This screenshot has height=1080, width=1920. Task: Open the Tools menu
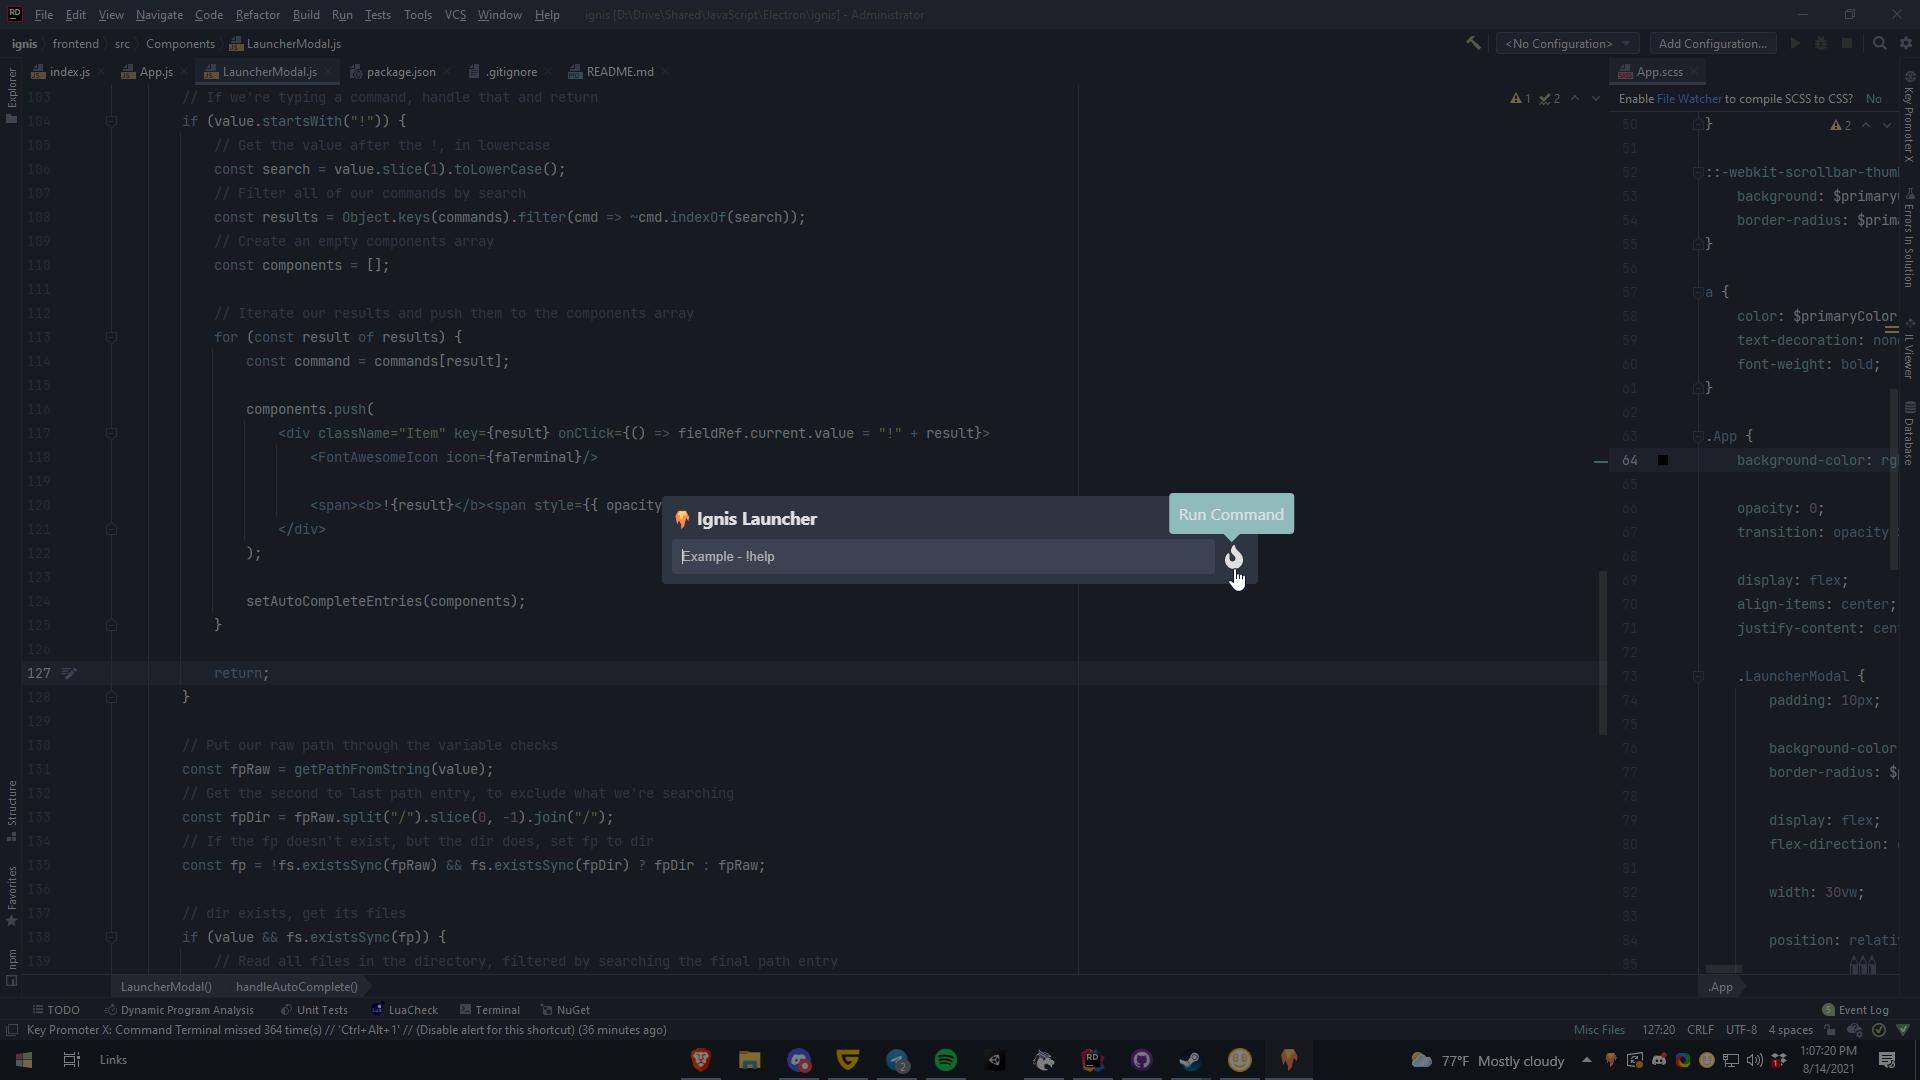(418, 15)
